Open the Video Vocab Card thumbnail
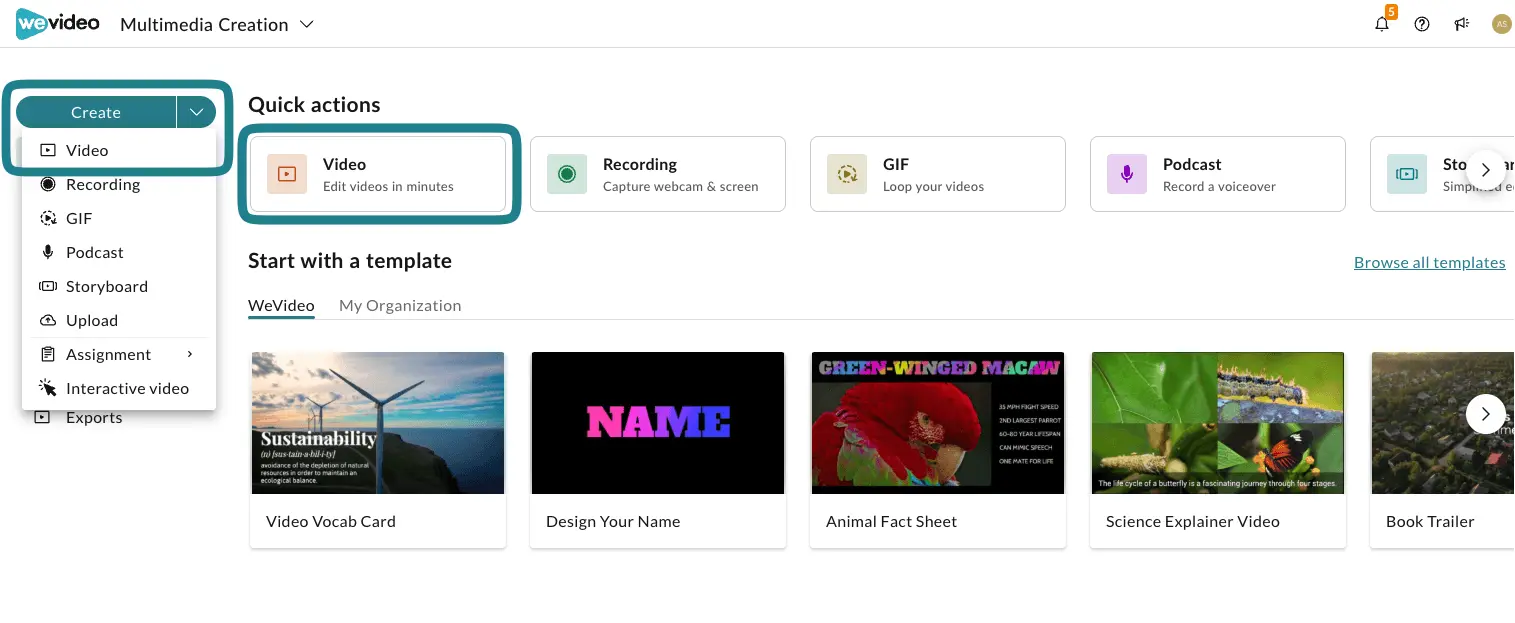Screen dimensions: 1515x623 [378, 423]
